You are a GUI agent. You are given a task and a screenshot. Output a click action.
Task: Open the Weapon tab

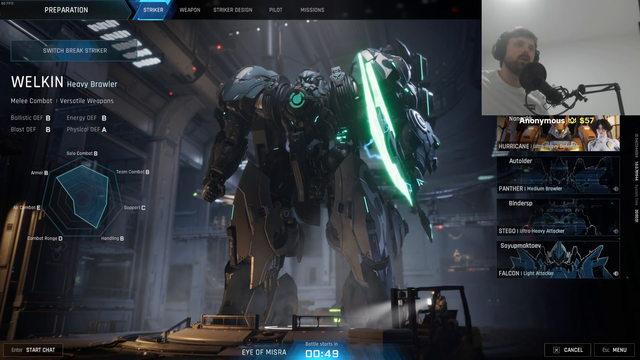click(190, 10)
